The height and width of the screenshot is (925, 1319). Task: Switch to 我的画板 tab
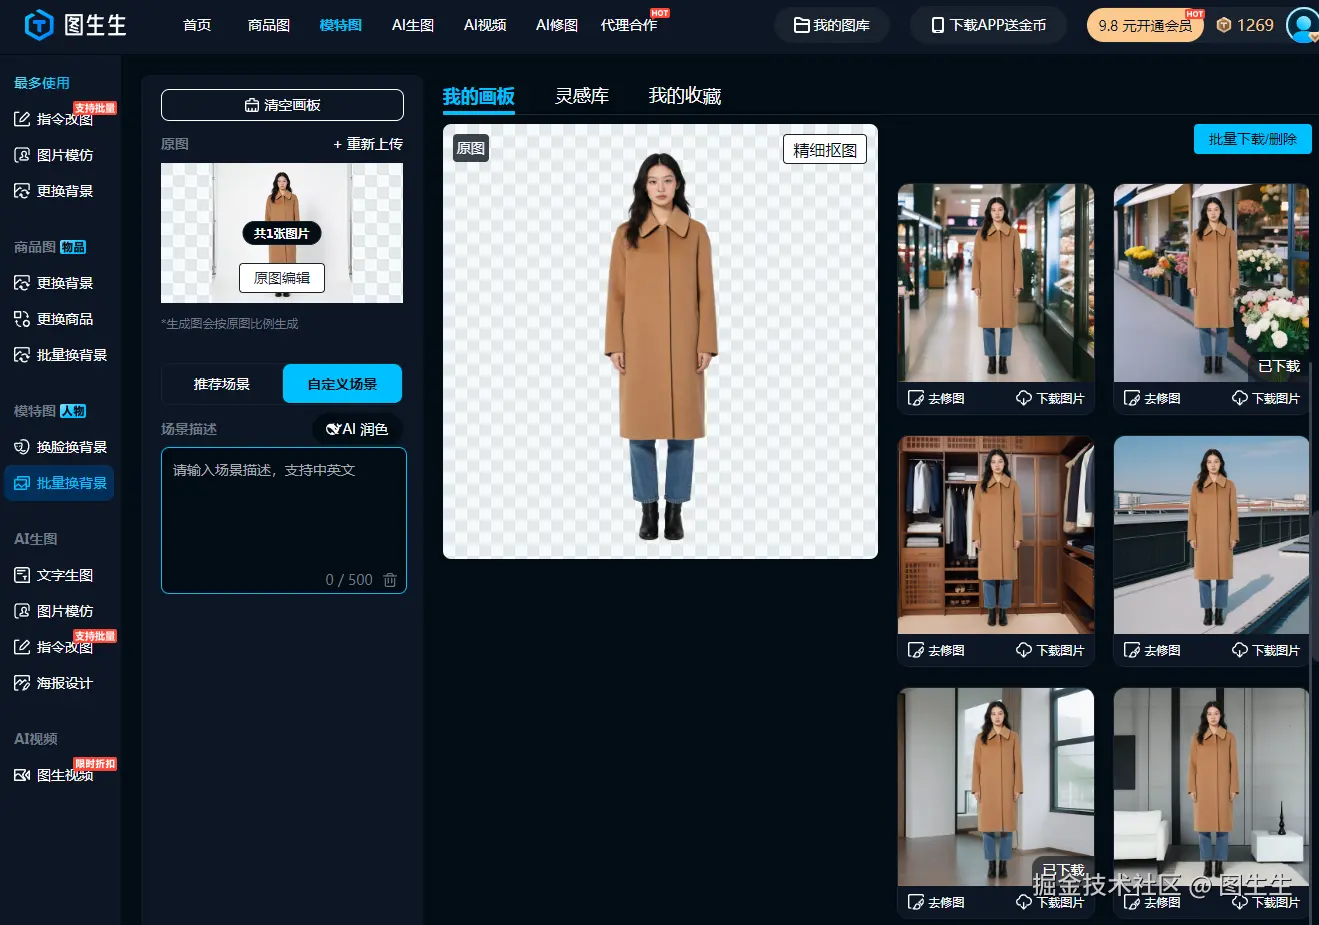tap(479, 97)
